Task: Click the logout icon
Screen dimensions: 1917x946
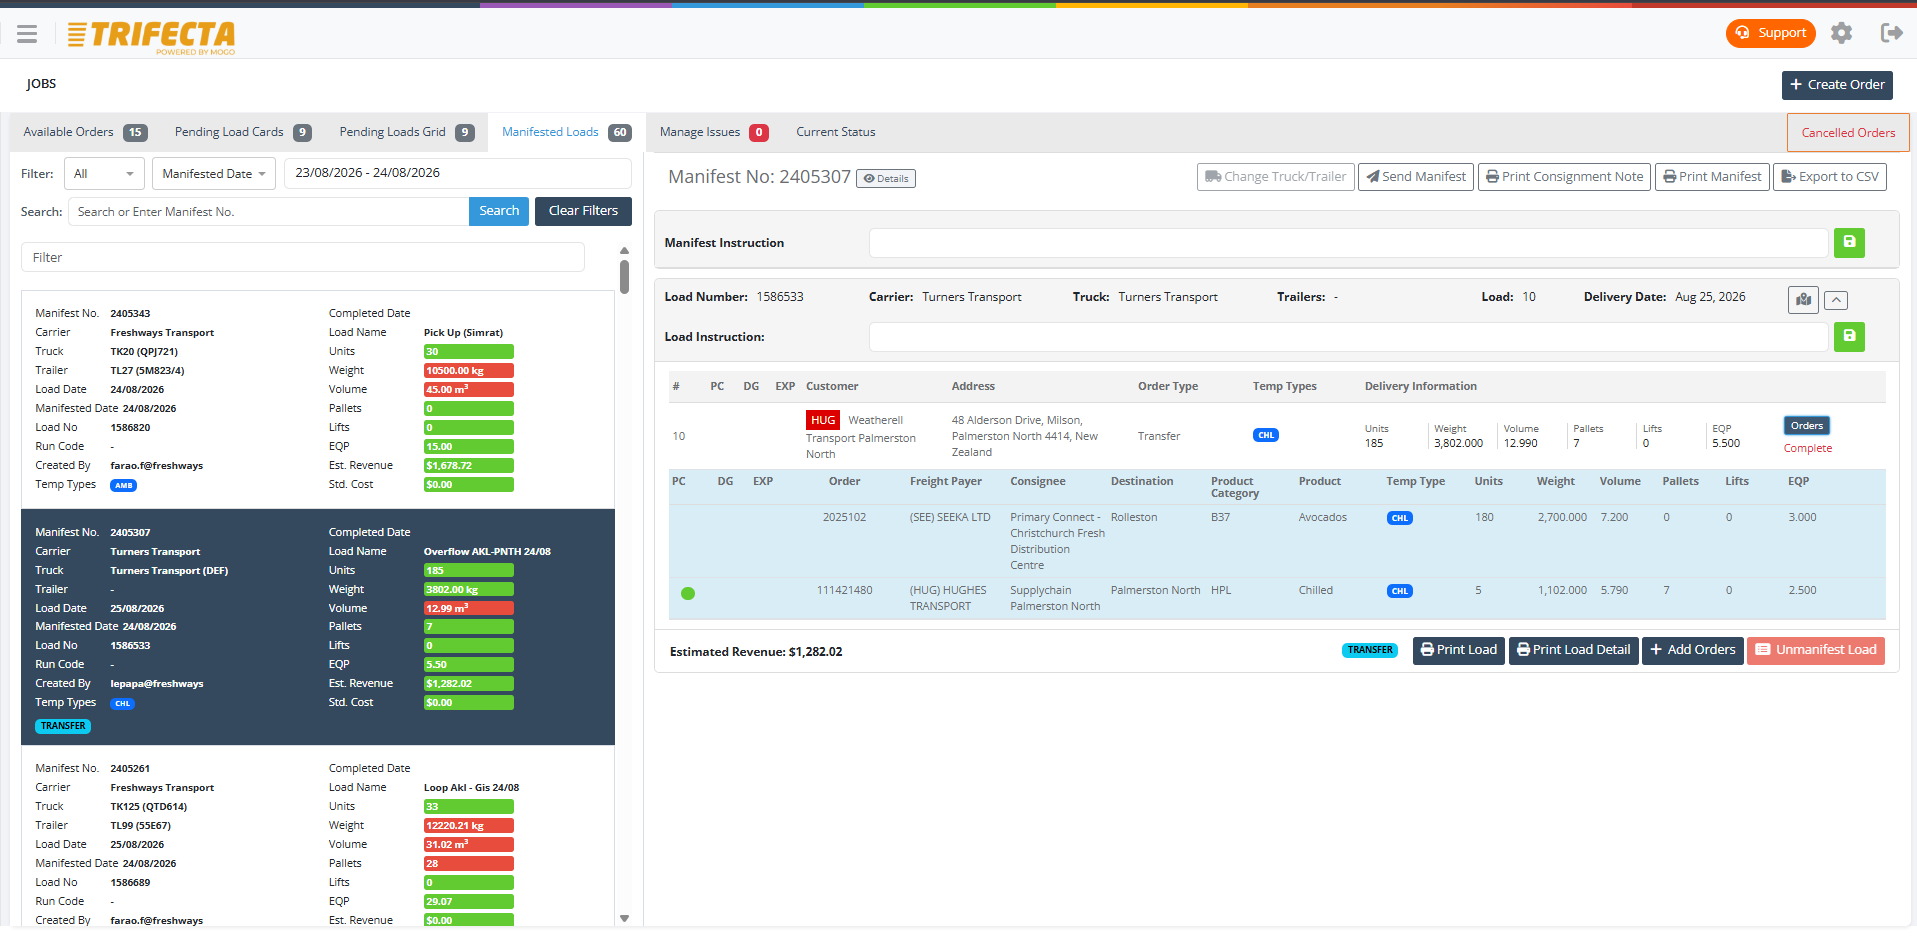Action: (x=1891, y=33)
